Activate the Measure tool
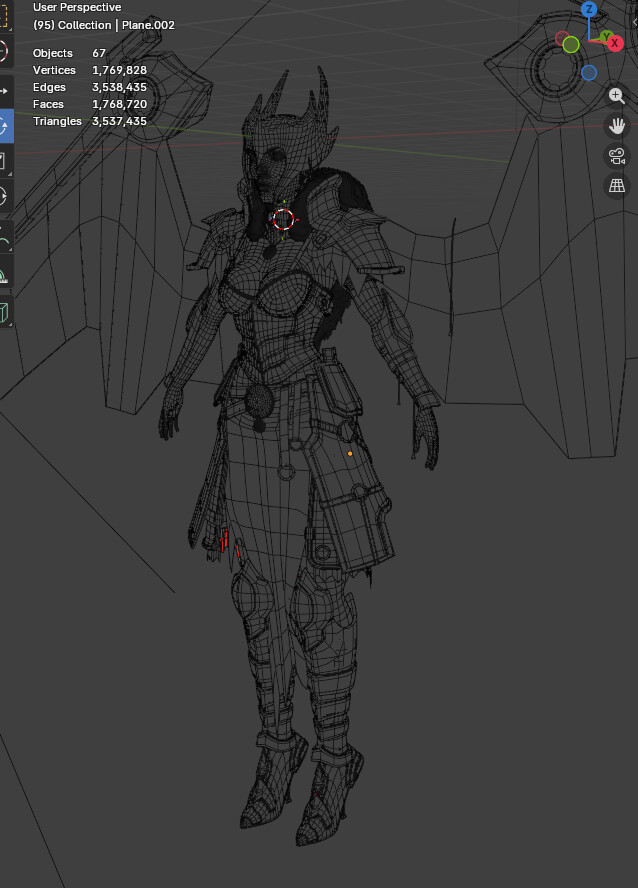638x888 pixels. pos(5,275)
